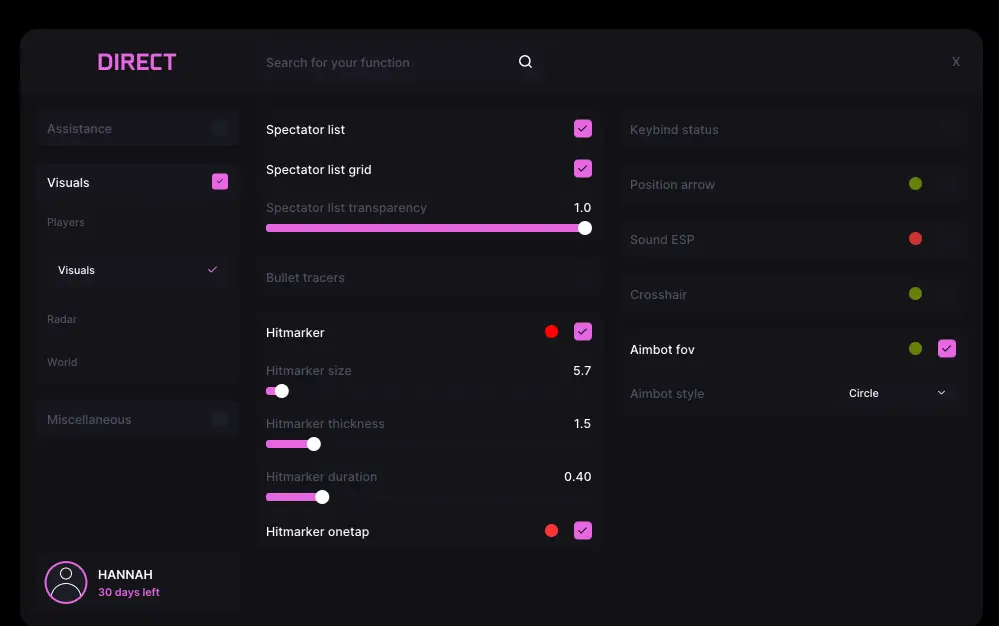The image size is (999, 626).
Task: Toggle the Hitmarker onetap checkbox
Action: pos(583,531)
